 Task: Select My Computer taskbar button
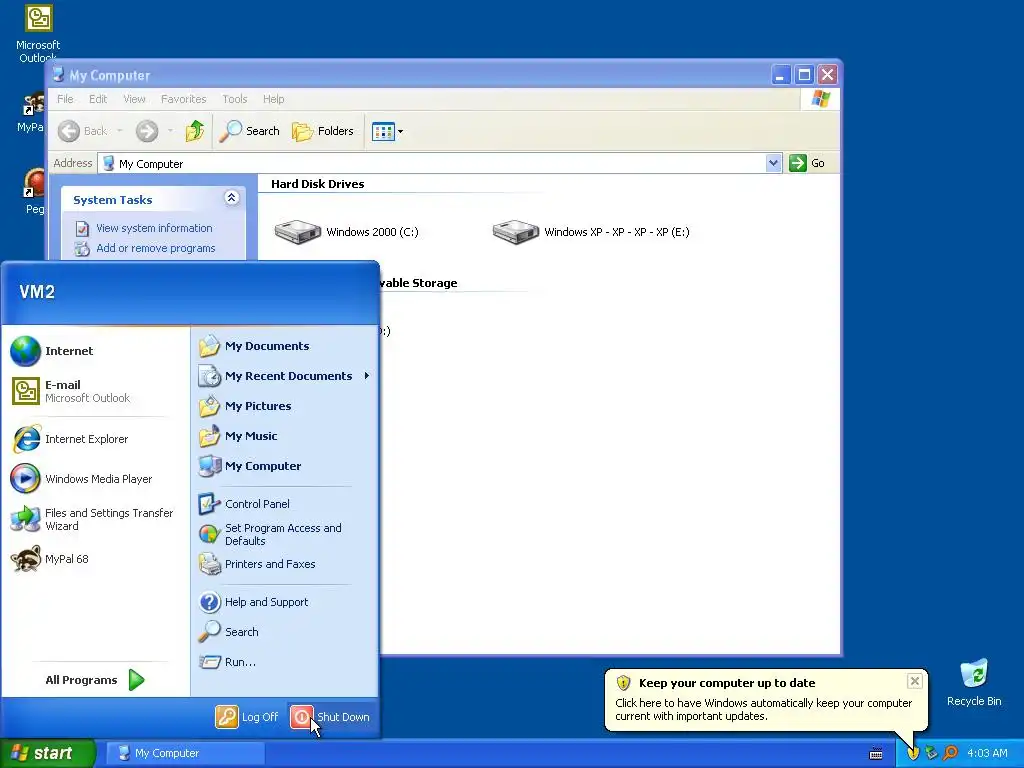[x=185, y=753]
